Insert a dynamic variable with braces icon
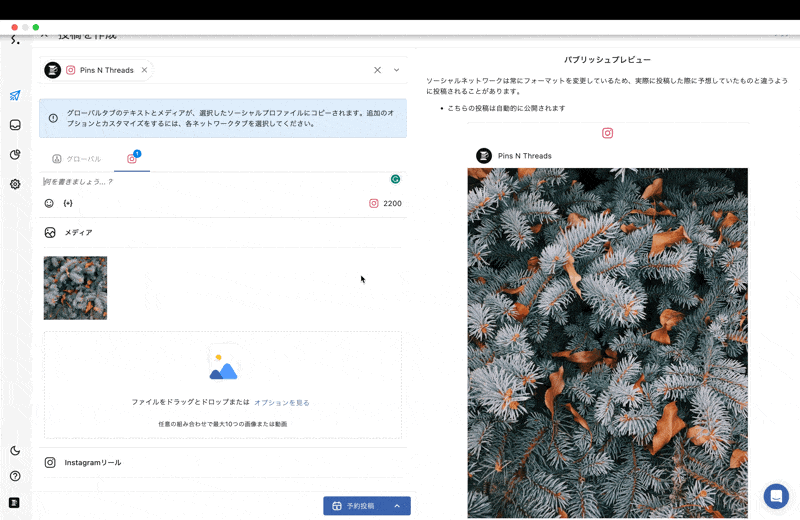 click(68, 203)
